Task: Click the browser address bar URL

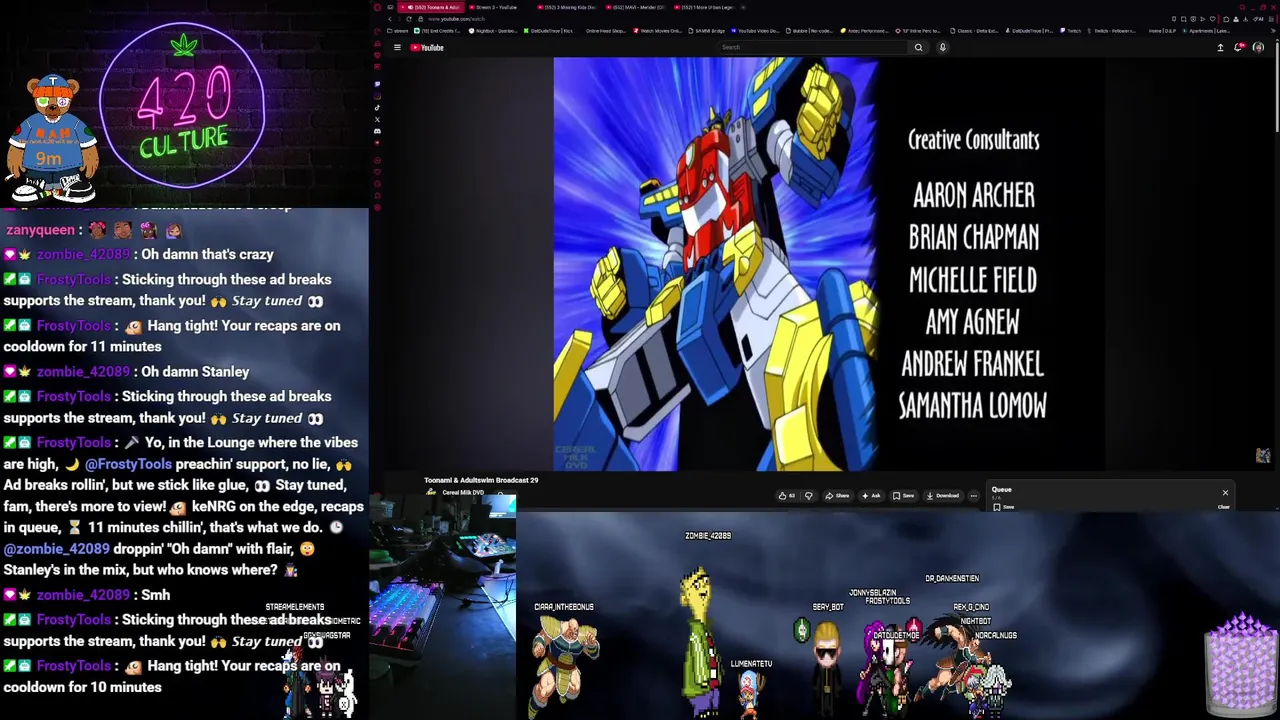Action: tap(456, 19)
